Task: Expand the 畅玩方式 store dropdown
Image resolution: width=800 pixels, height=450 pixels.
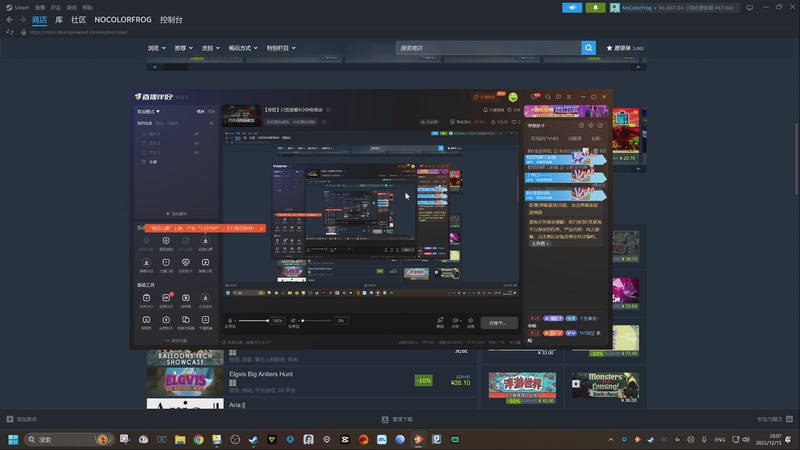Action: click(243, 48)
